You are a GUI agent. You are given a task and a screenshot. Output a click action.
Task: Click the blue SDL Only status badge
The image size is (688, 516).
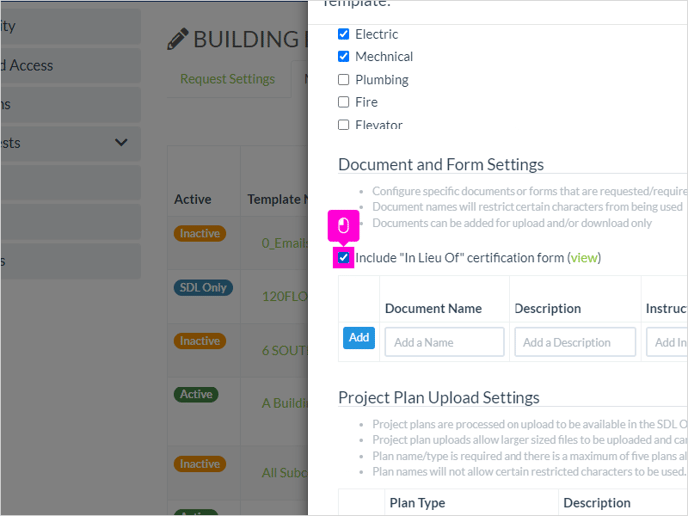(x=203, y=288)
